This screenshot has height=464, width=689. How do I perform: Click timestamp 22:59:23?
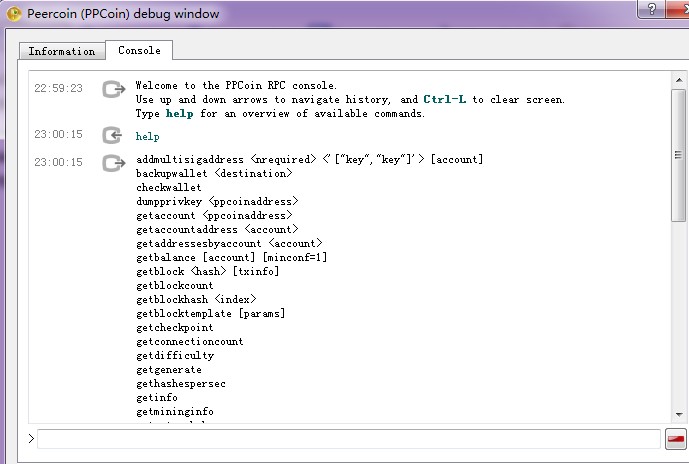point(58,88)
